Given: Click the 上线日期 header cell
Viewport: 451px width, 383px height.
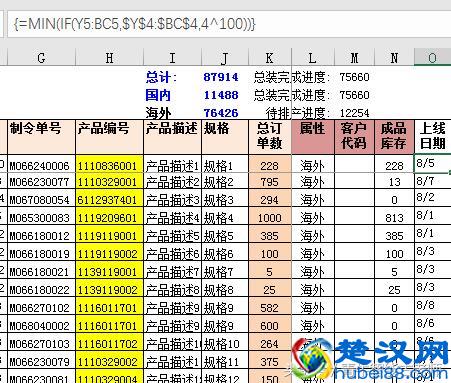Looking at the screenshot, I should pyautogui.click(x=433, y=137).
